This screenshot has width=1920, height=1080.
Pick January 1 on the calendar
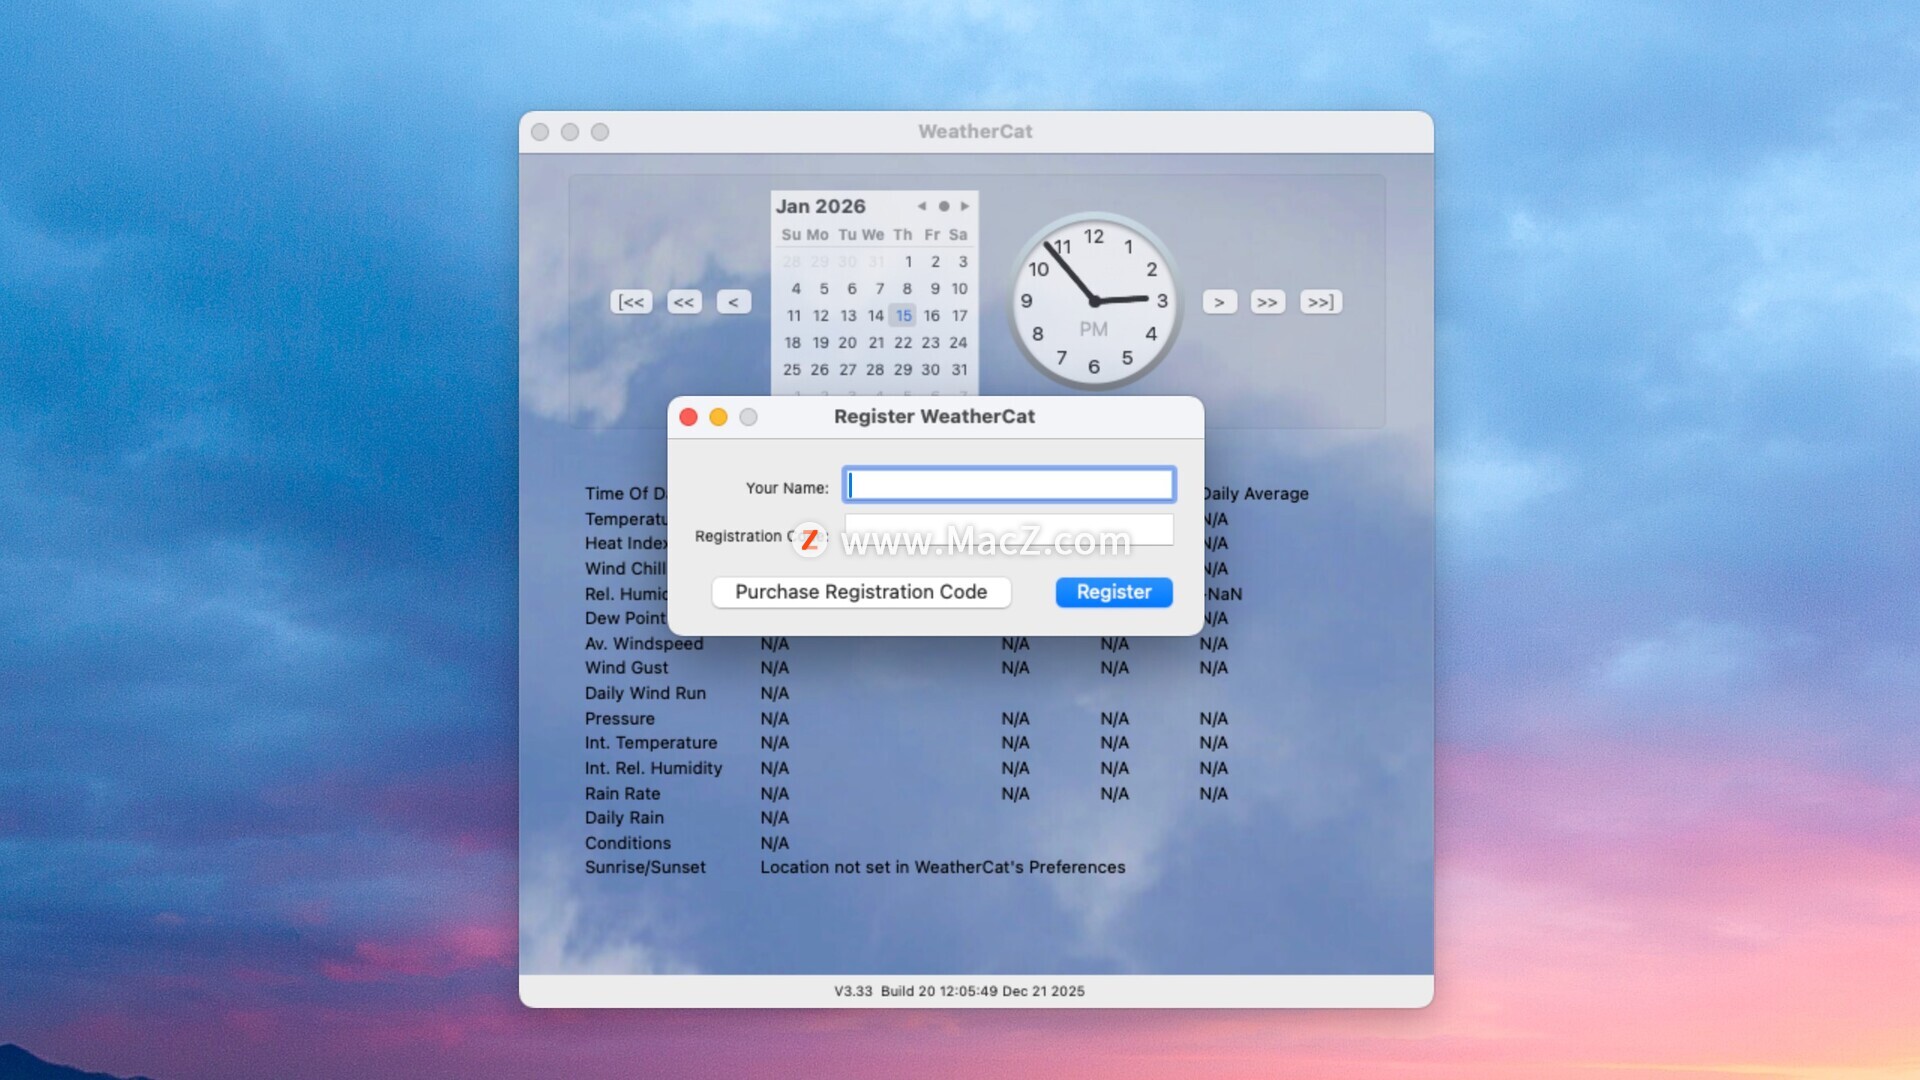(x=908, y=262)
